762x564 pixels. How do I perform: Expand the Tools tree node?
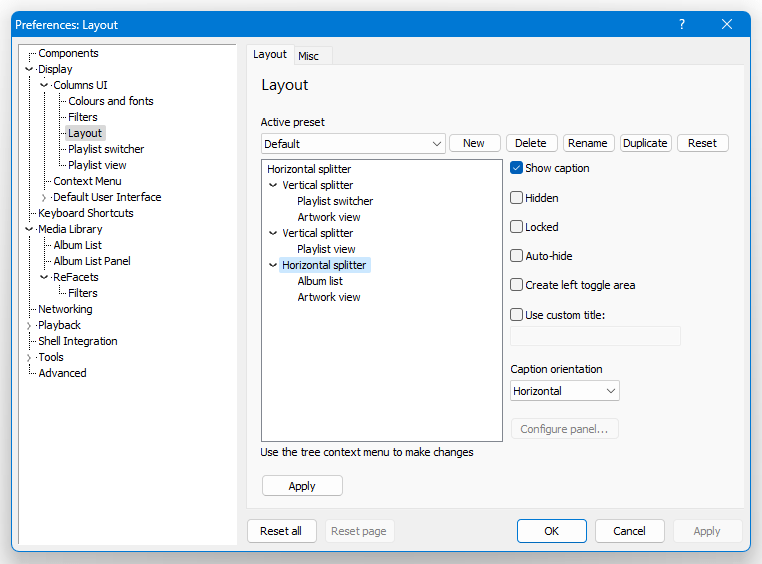tap(29, 358)
